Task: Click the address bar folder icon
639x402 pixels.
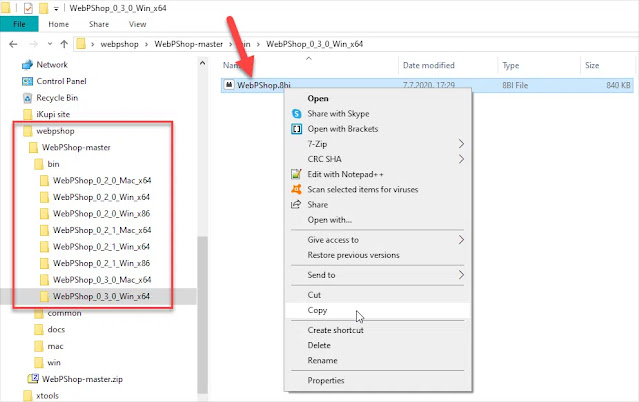Action: [81, 44]
